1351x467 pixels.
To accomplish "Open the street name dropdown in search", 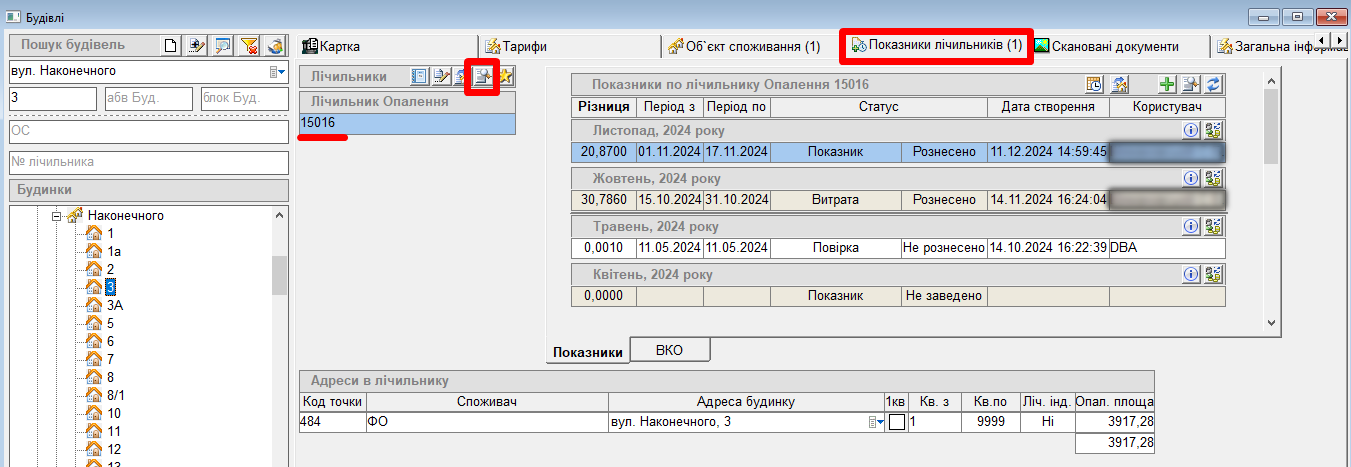I will [275, 72].
